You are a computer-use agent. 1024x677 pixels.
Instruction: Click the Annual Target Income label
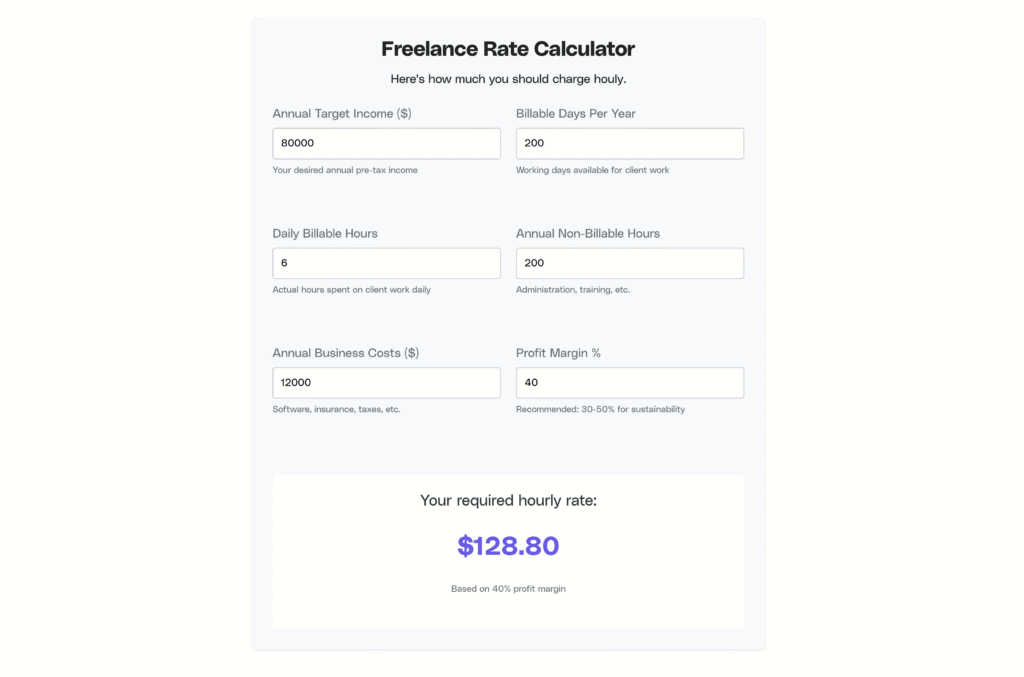click(x=339, y=113)
